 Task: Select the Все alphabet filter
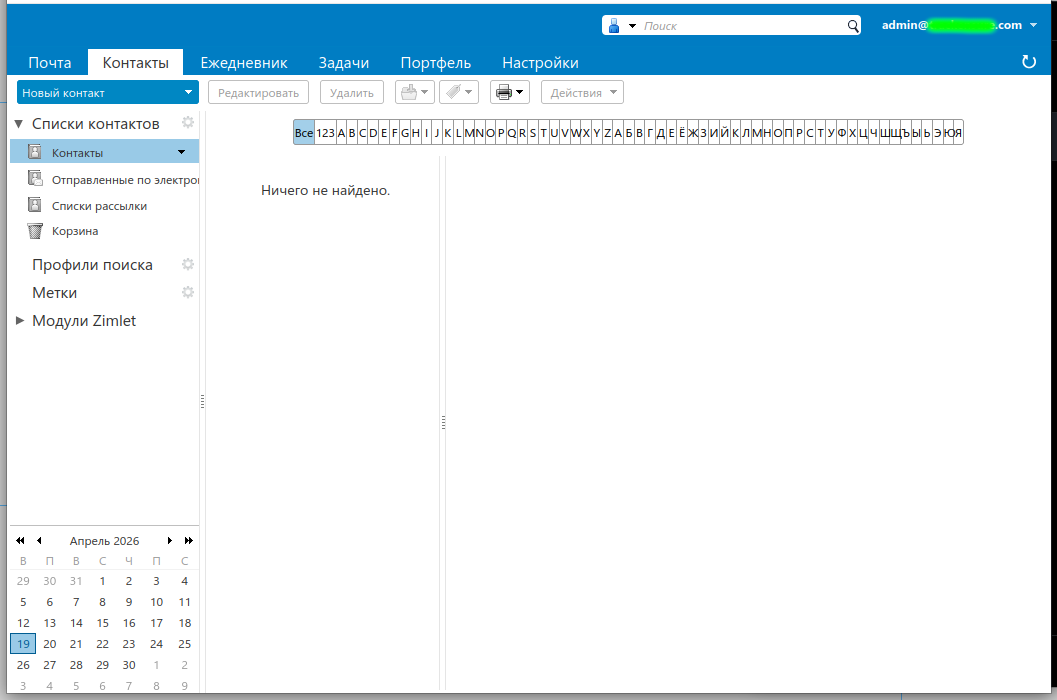[x=304, y=132]
